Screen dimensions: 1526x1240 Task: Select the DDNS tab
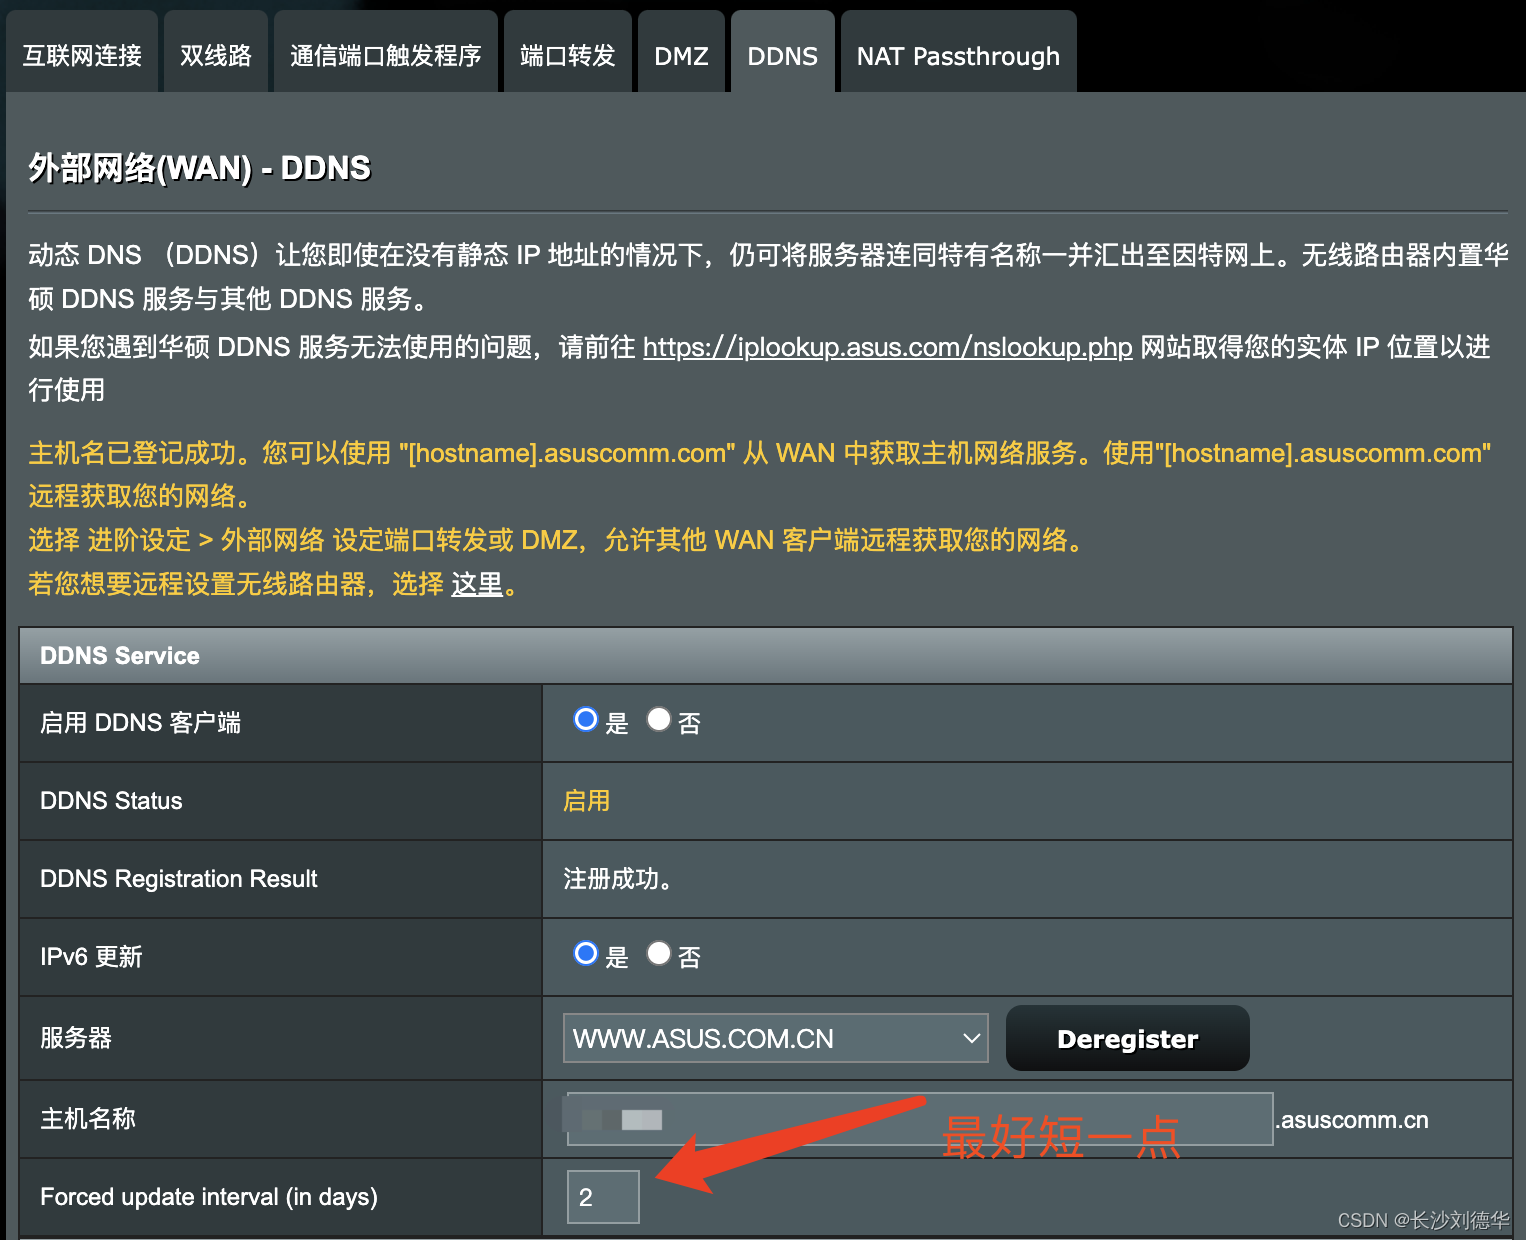point(783,54)
